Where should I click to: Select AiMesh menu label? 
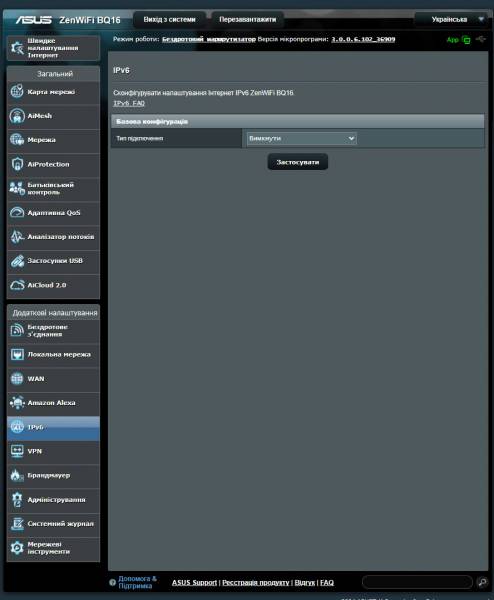tap(39, 116)
